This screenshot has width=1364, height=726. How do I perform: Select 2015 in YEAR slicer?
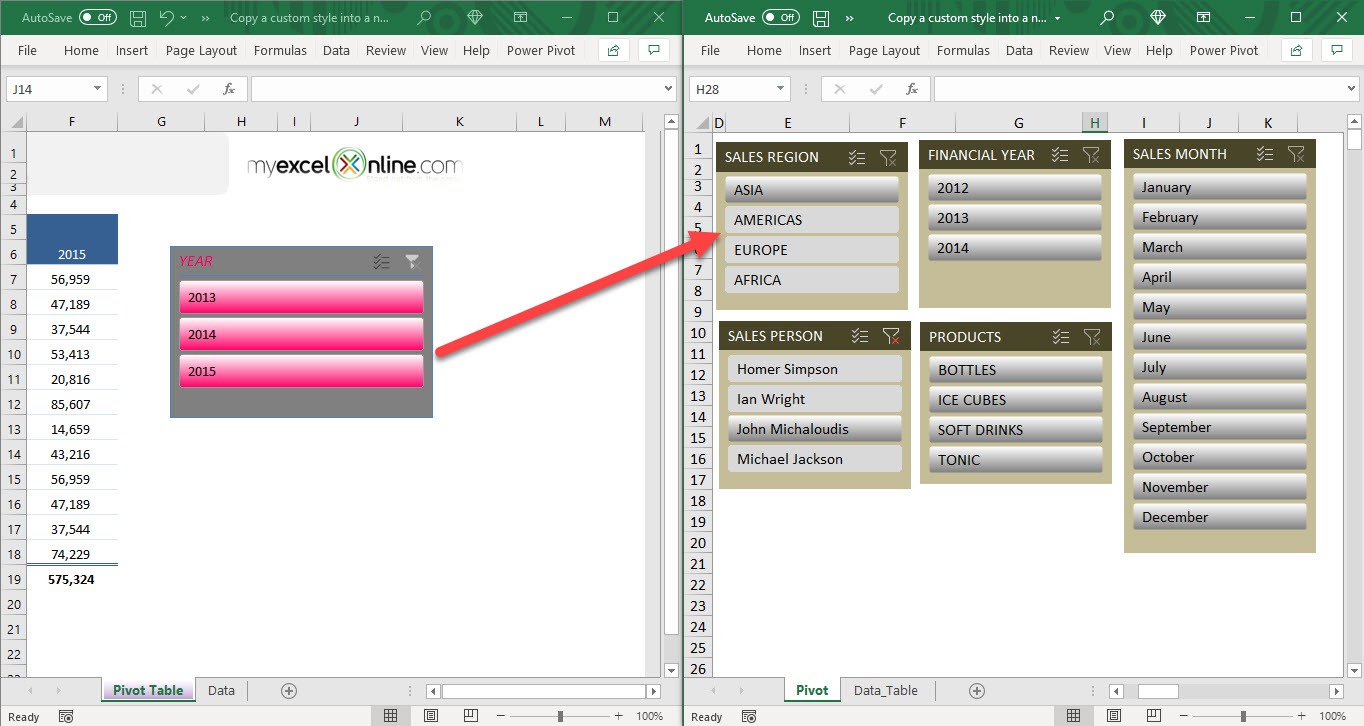tap(301, 371)
